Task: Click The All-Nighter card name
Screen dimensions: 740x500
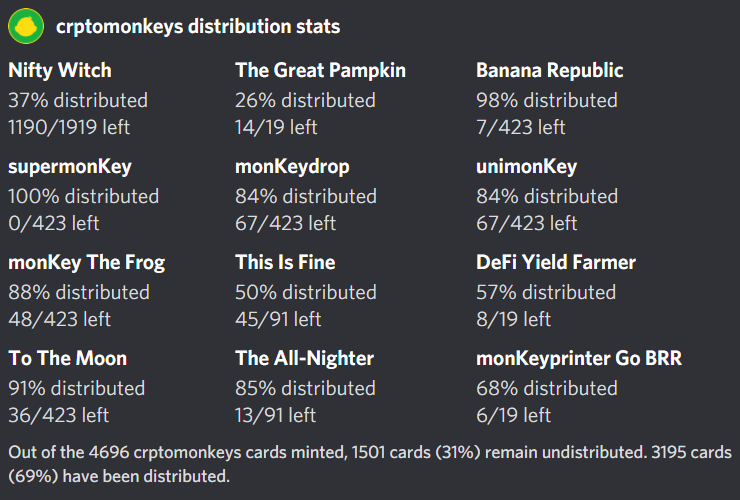Action: tap(304, 358)
